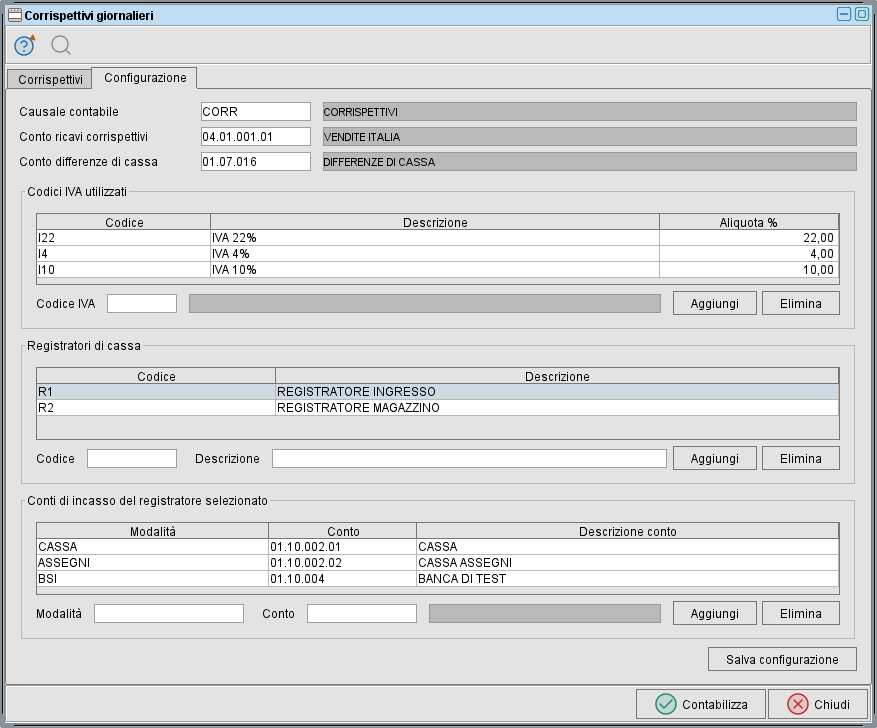Click the conto 01.10.002.01 cell
This screenshot has width=877, height=728.
click(342, 546)
